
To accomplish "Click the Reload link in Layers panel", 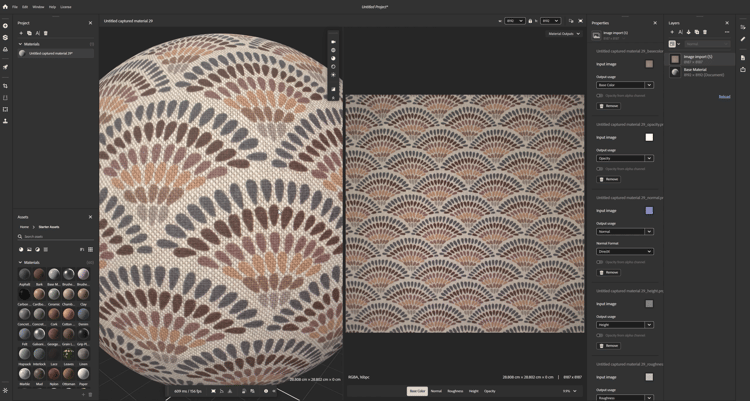I will pos(724,97).
